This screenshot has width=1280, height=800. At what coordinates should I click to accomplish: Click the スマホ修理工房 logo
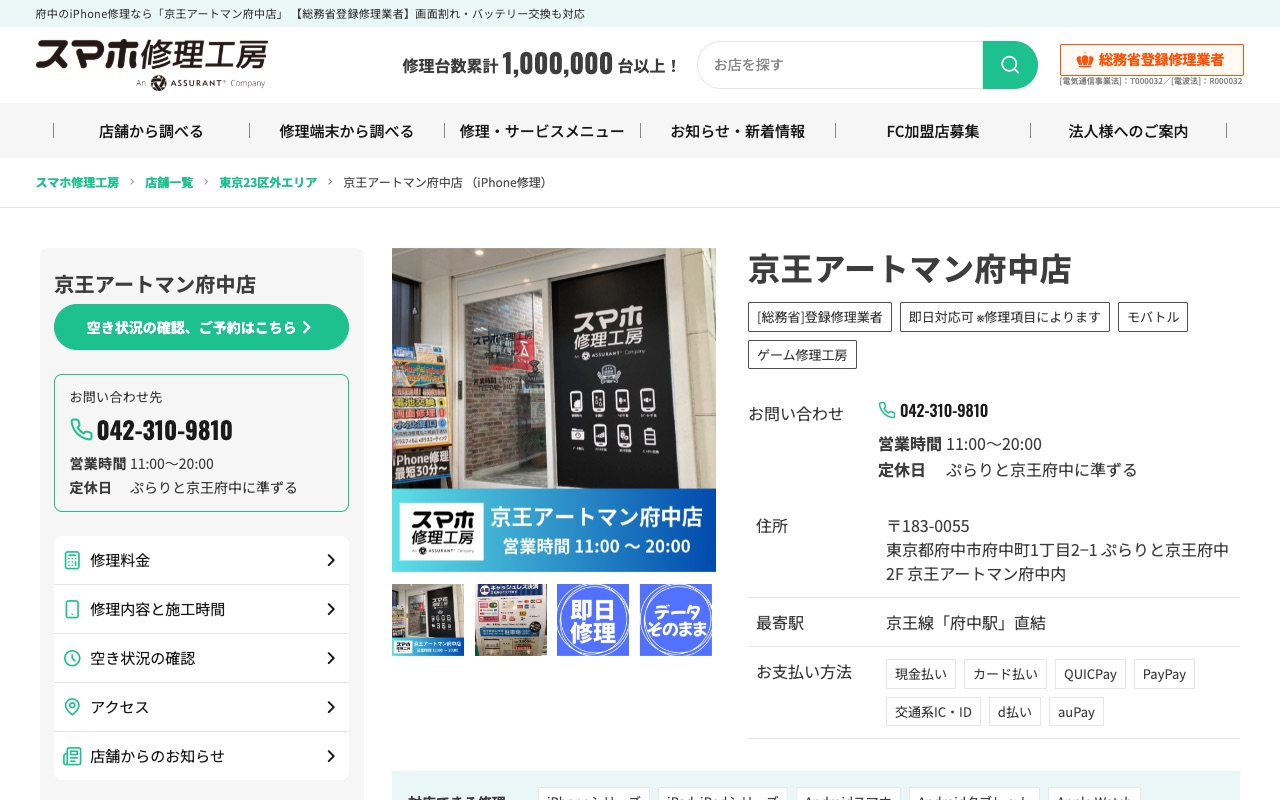pyautogui.click(x=151, y=65)
